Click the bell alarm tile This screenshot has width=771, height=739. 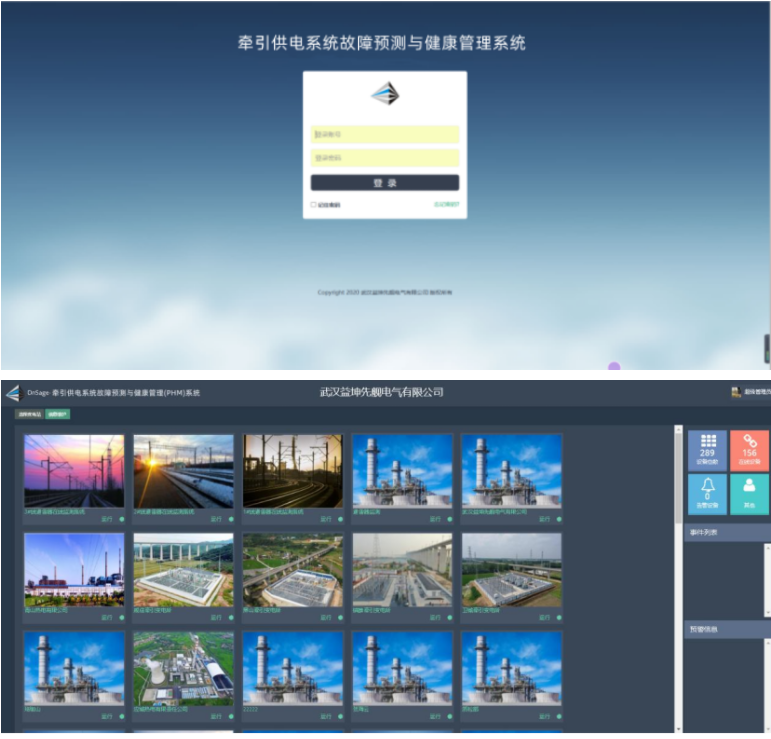(707, 493)
